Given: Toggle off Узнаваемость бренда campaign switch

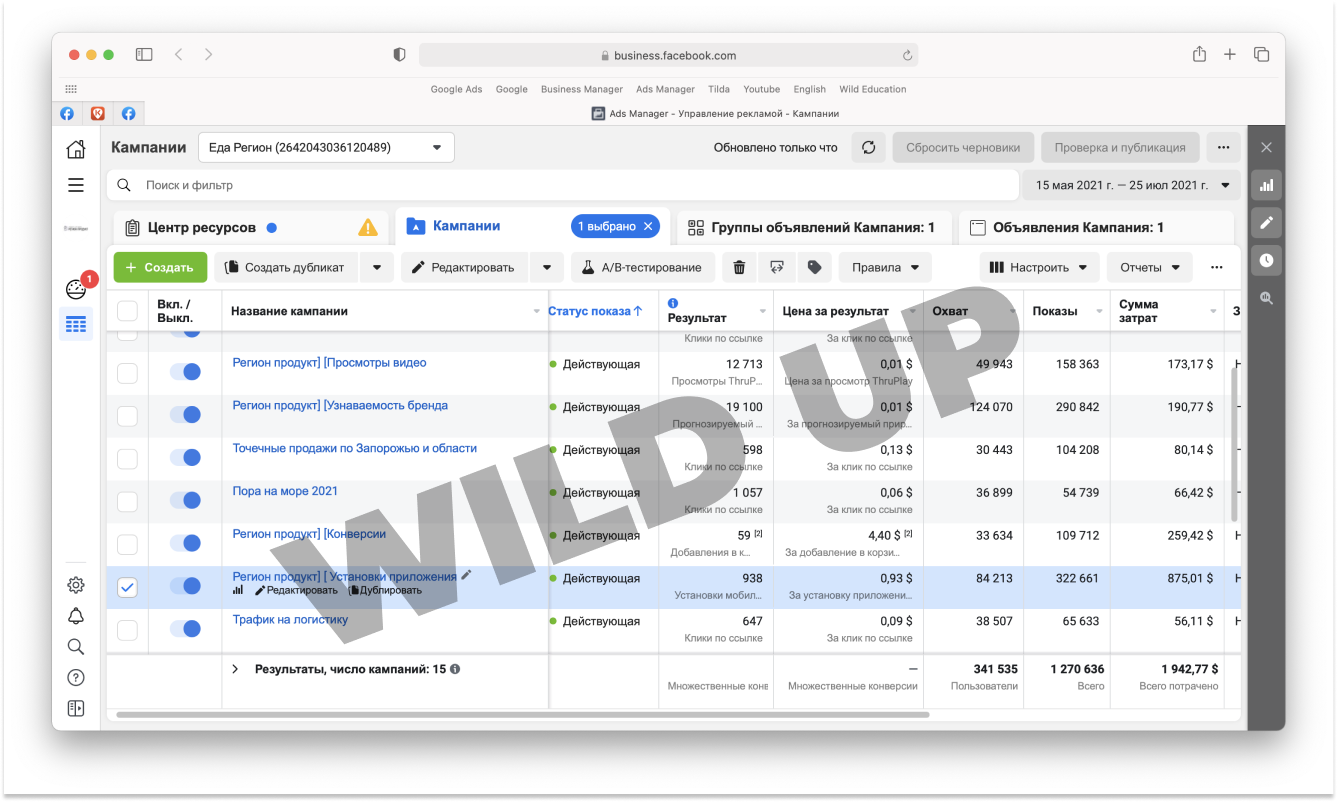Looking at the screenshot, I should pos(185,415).
